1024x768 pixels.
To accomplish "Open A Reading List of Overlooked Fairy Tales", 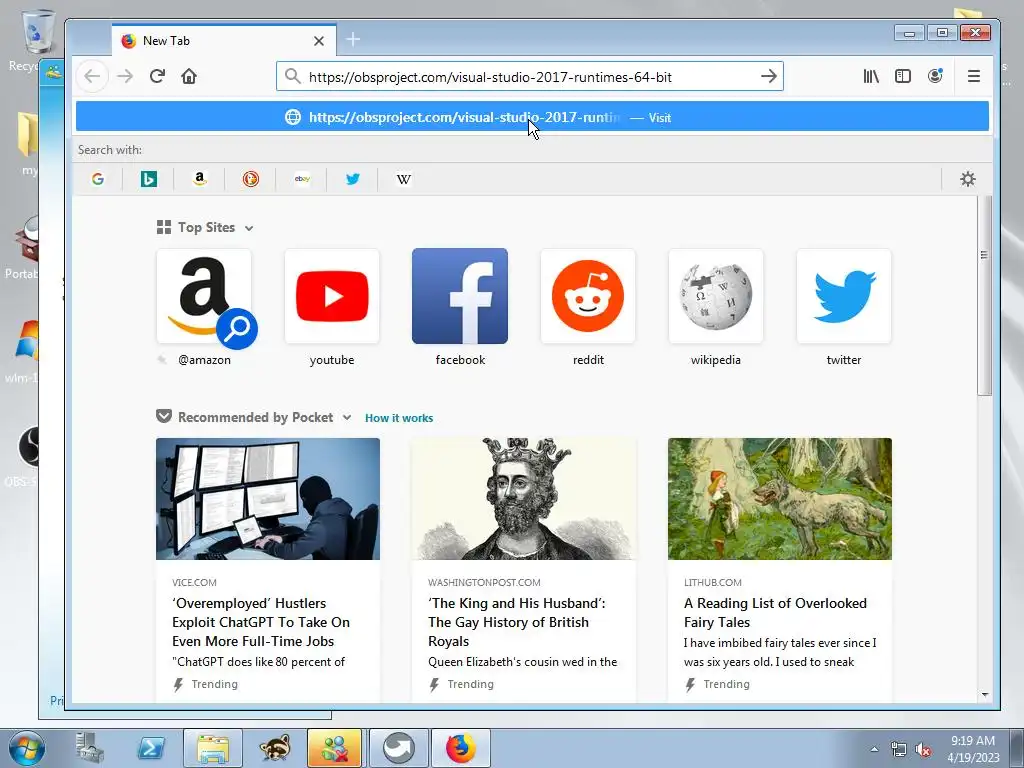I will click(x=775, y=613).
